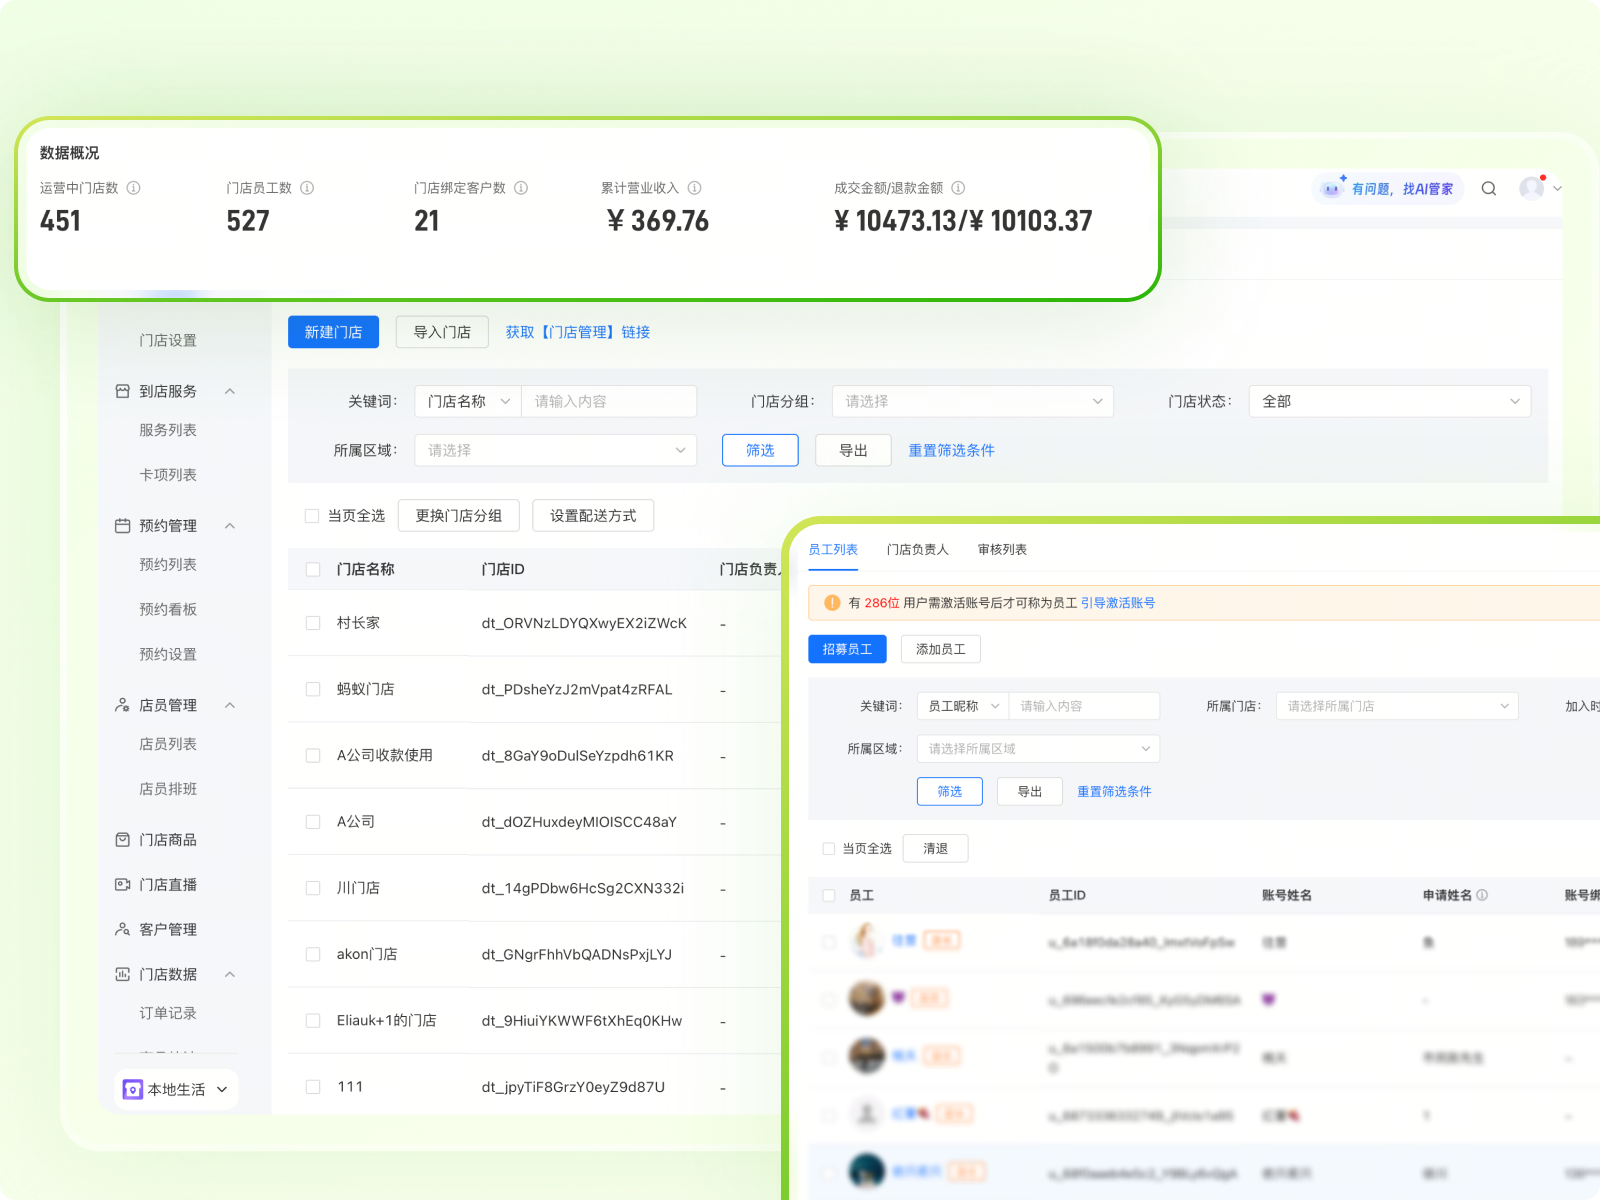Click 筛选 button in store filter
1600x1200 pixels.
760,450
